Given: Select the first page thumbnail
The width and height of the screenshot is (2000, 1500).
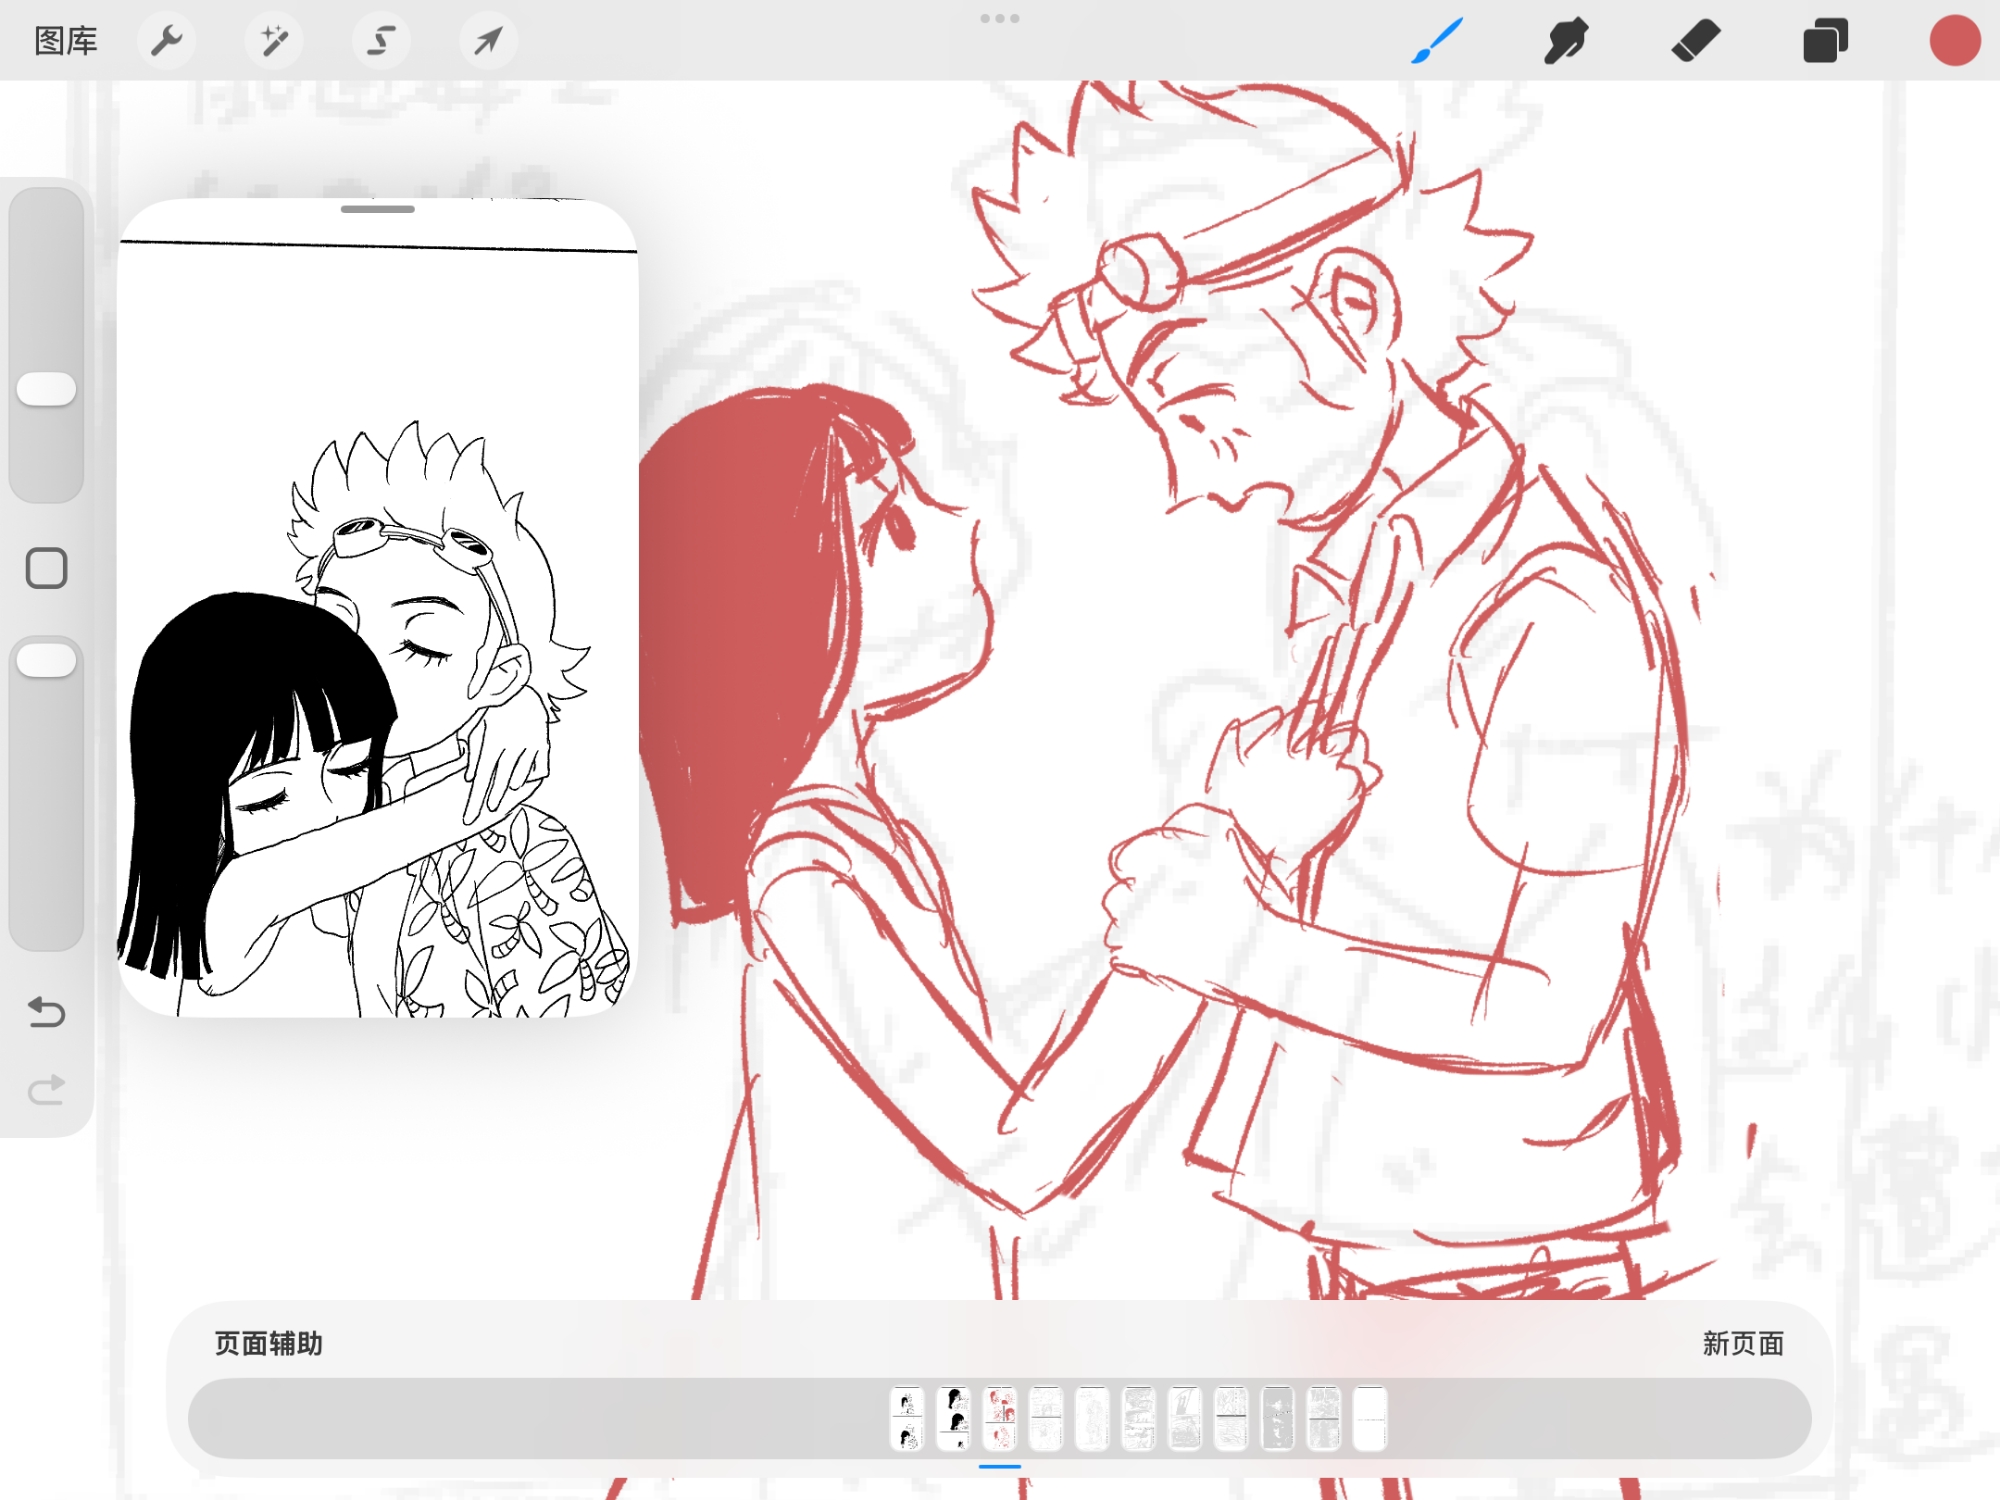Looking at the screenshot, I should click(x=907, y=1417).
